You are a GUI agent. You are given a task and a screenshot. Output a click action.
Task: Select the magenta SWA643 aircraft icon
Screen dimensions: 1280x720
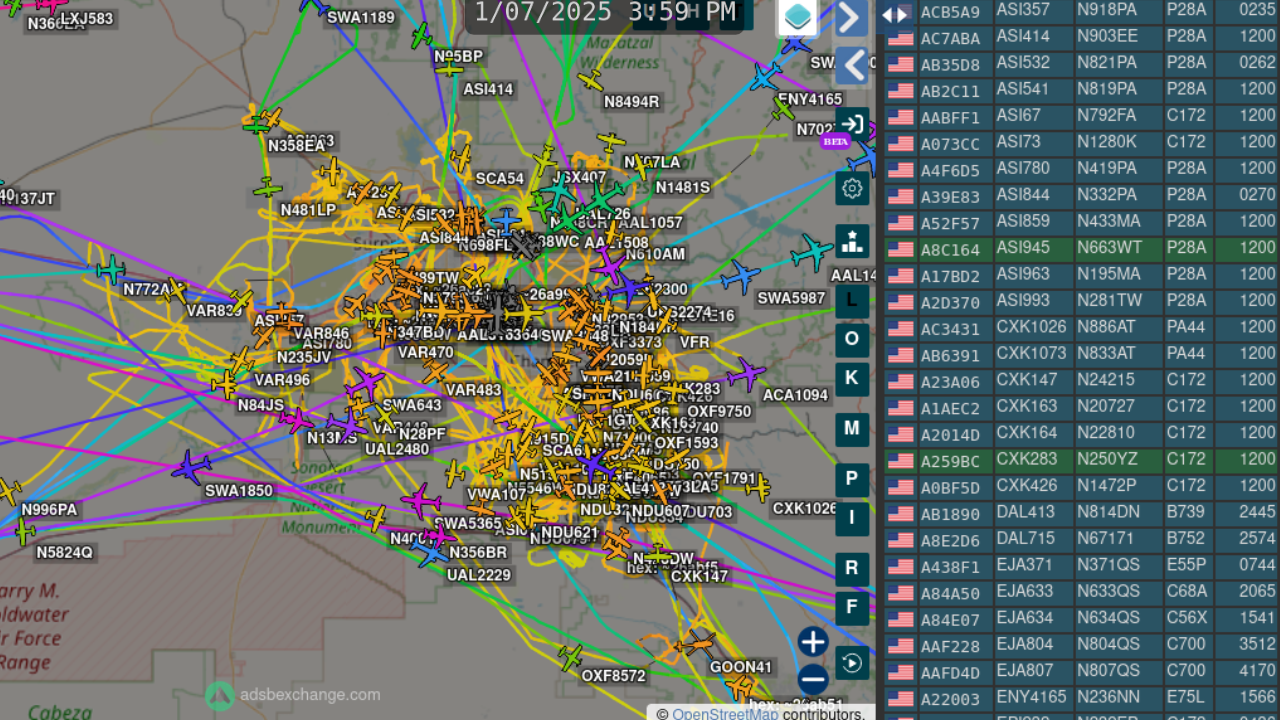365,381
